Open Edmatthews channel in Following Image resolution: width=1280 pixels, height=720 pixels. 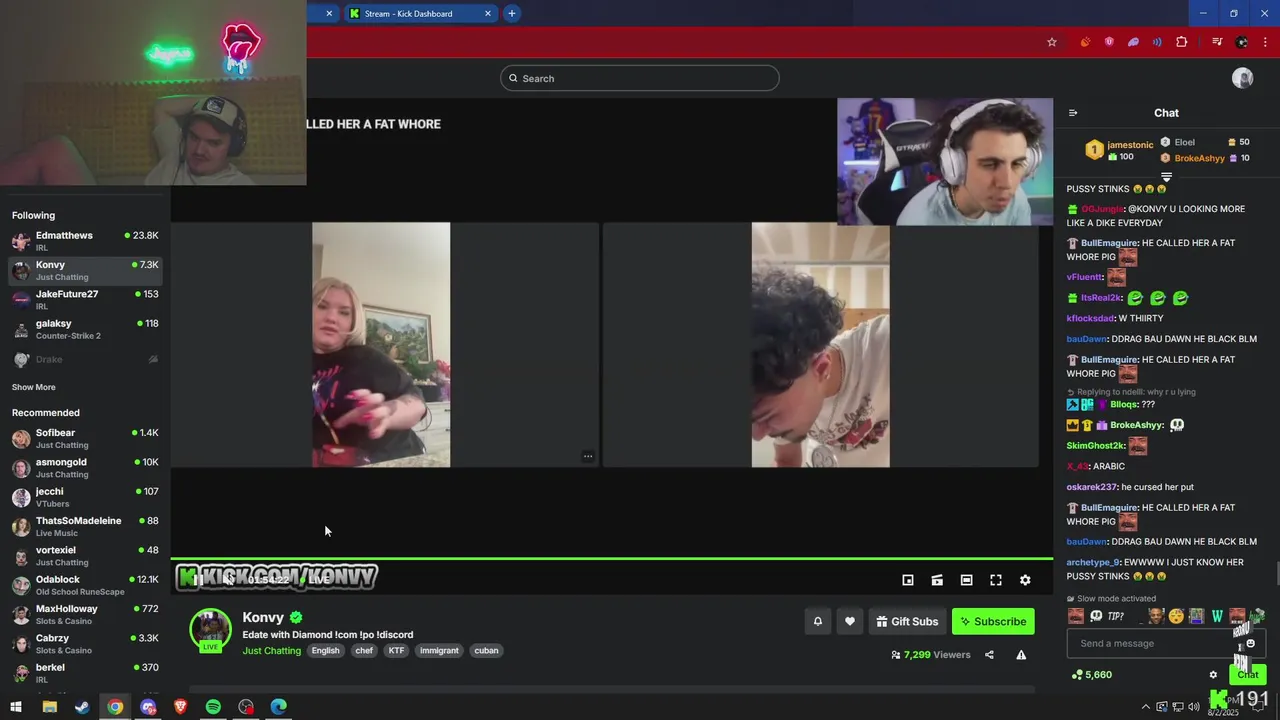point(86,241)
